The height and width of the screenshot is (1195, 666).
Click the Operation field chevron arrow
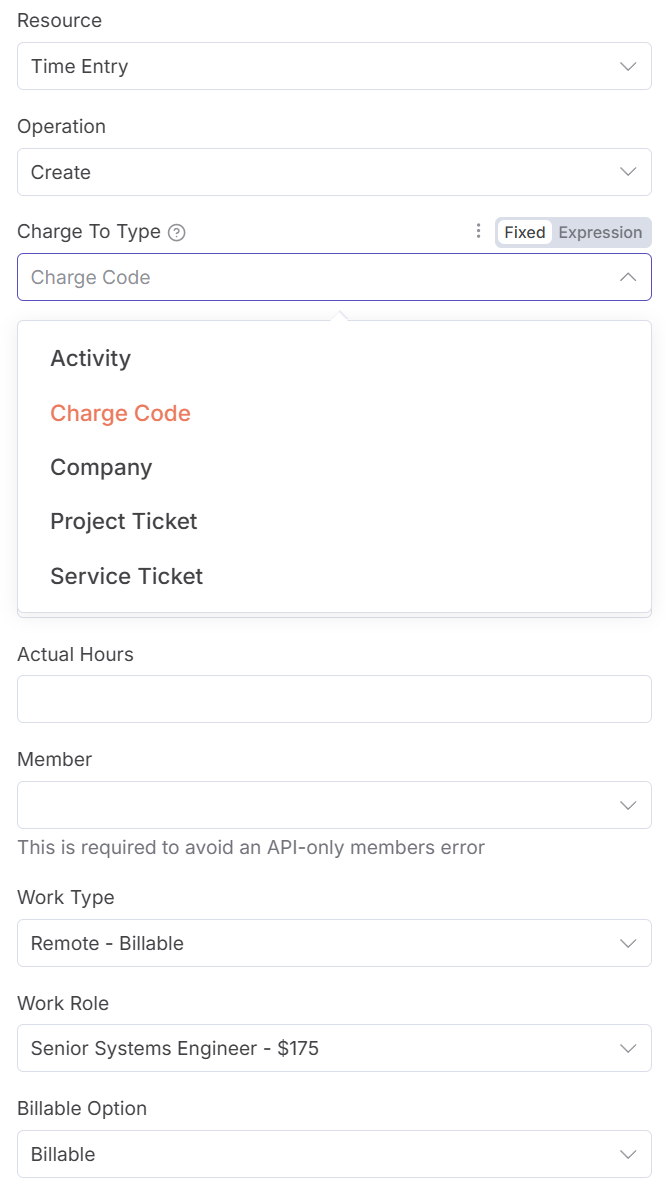[x=628, y=172]
